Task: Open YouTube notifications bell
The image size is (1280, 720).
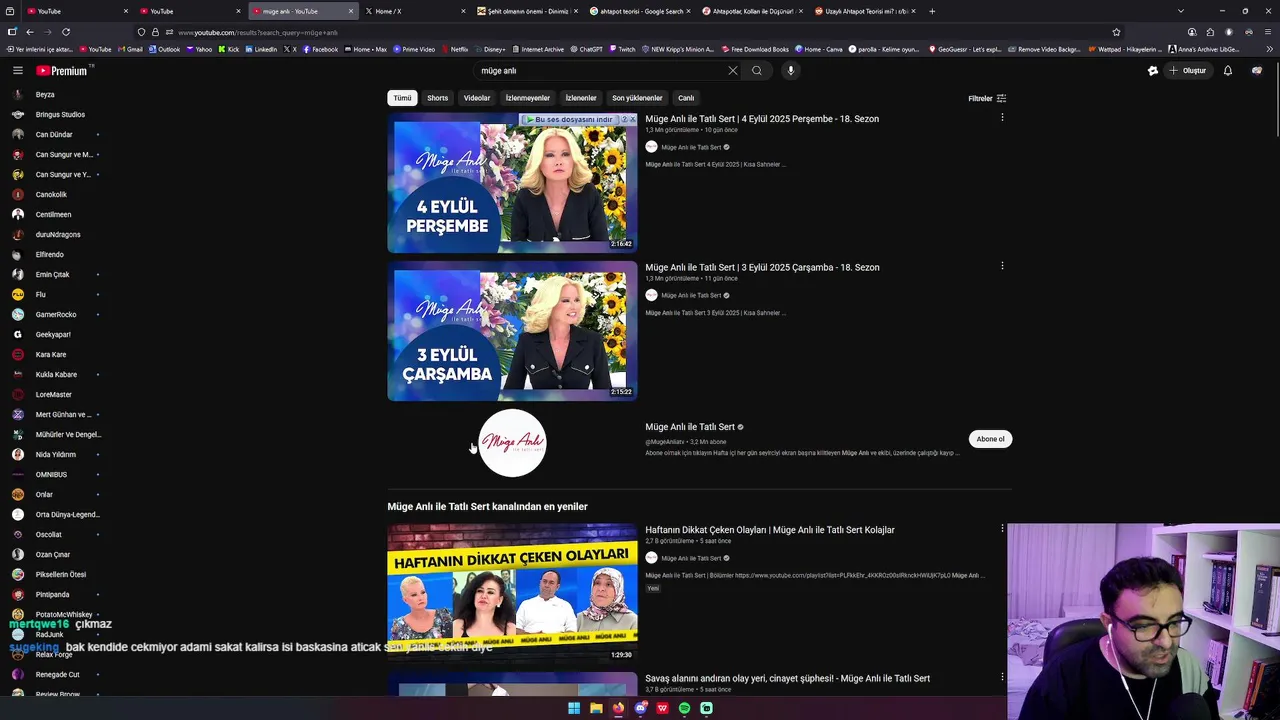Action: point(1228,71)
